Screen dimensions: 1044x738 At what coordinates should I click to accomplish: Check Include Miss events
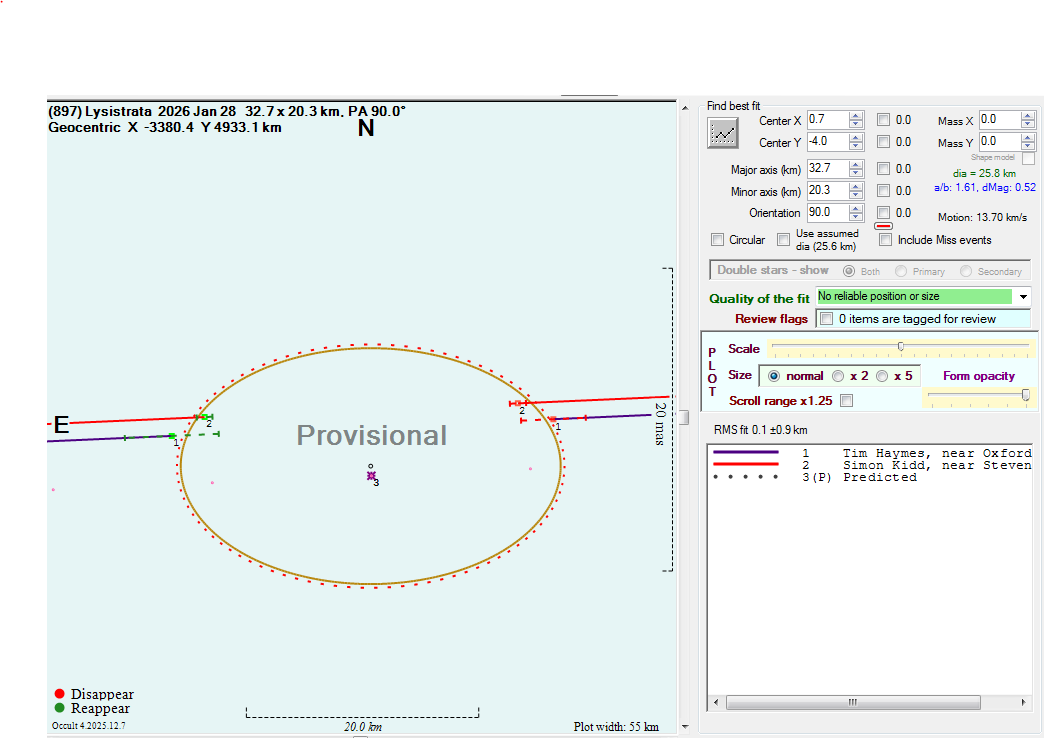point(885,240)
